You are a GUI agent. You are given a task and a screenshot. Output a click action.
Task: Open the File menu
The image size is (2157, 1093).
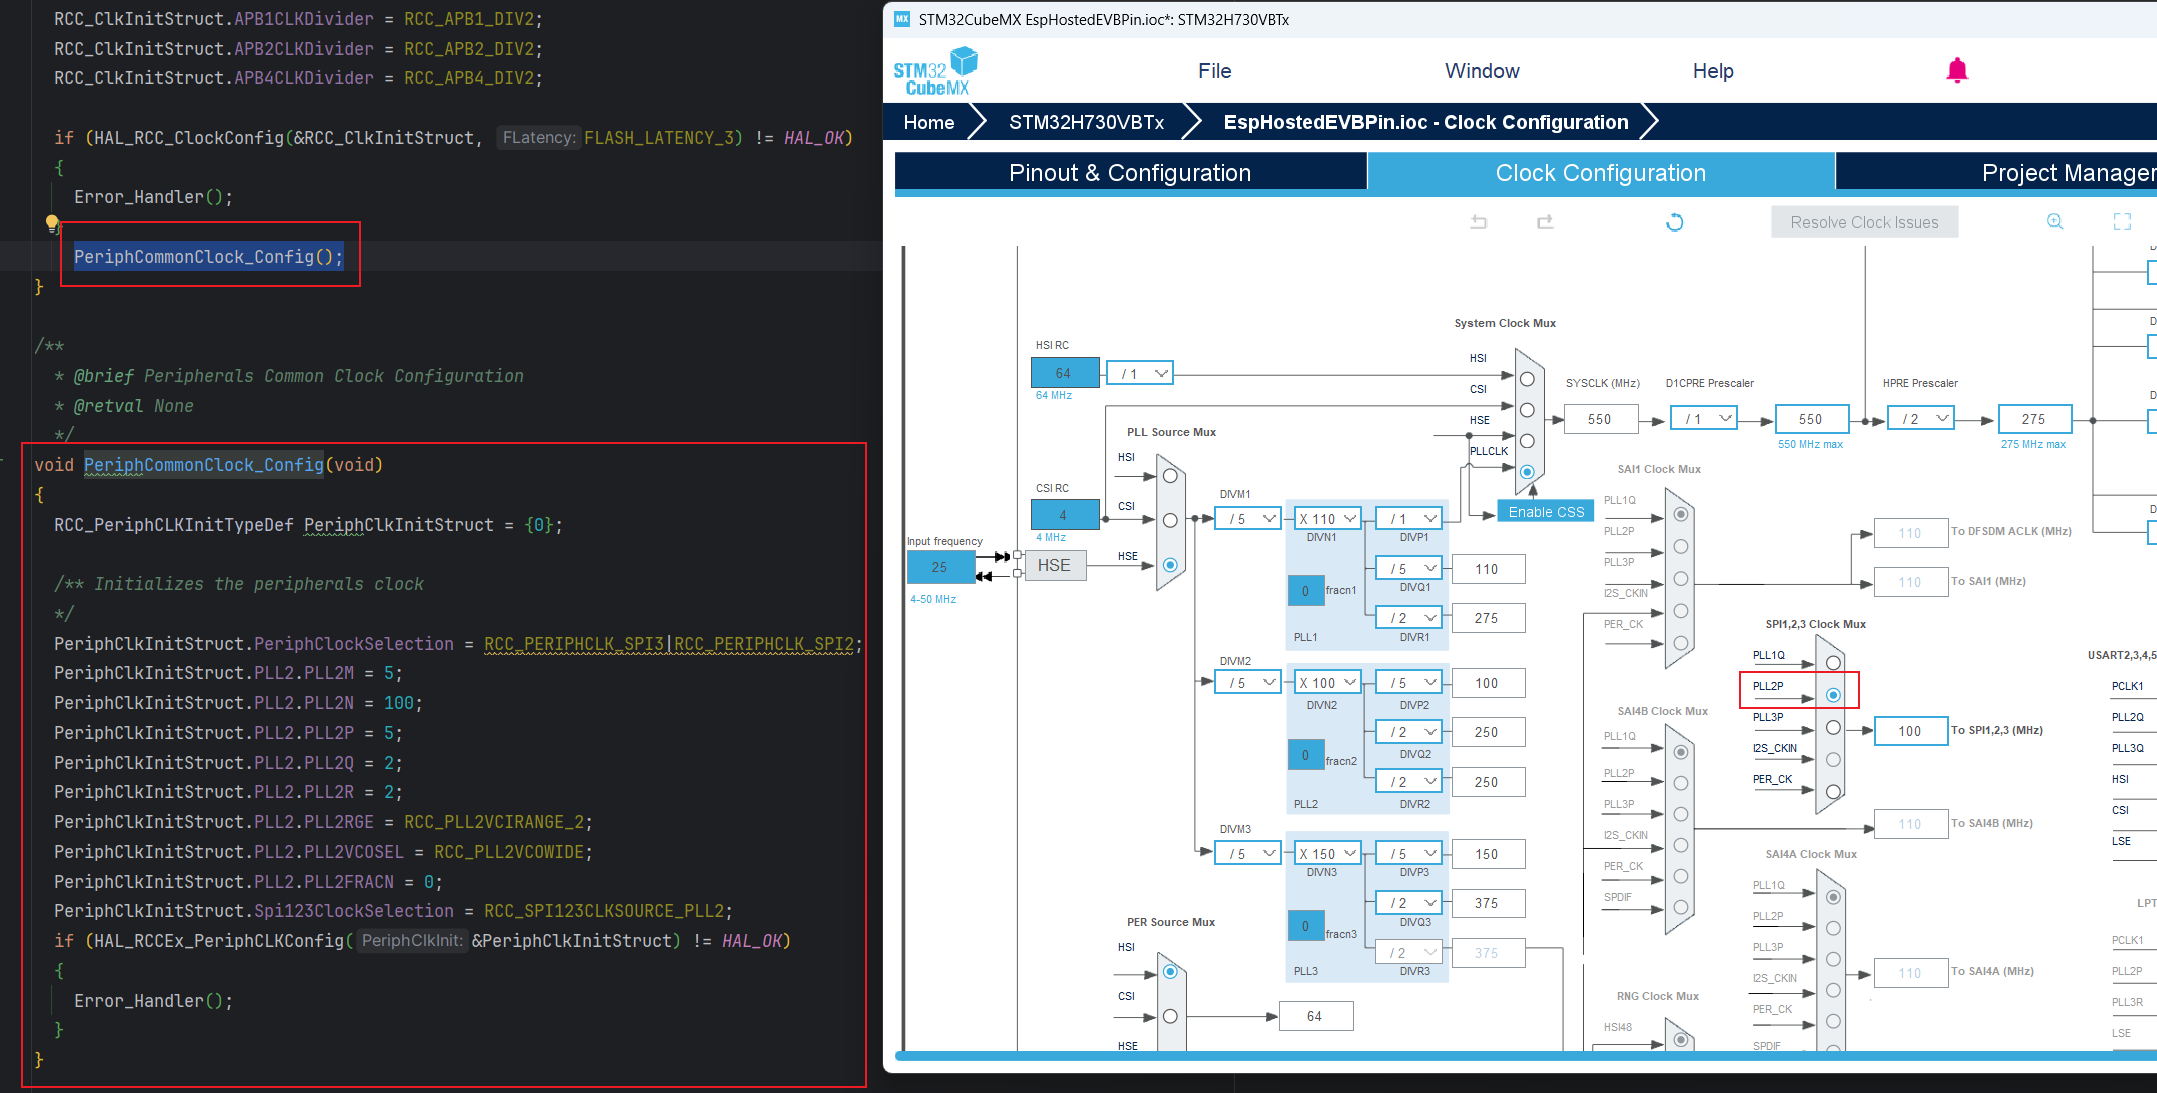coord(1214,71)
